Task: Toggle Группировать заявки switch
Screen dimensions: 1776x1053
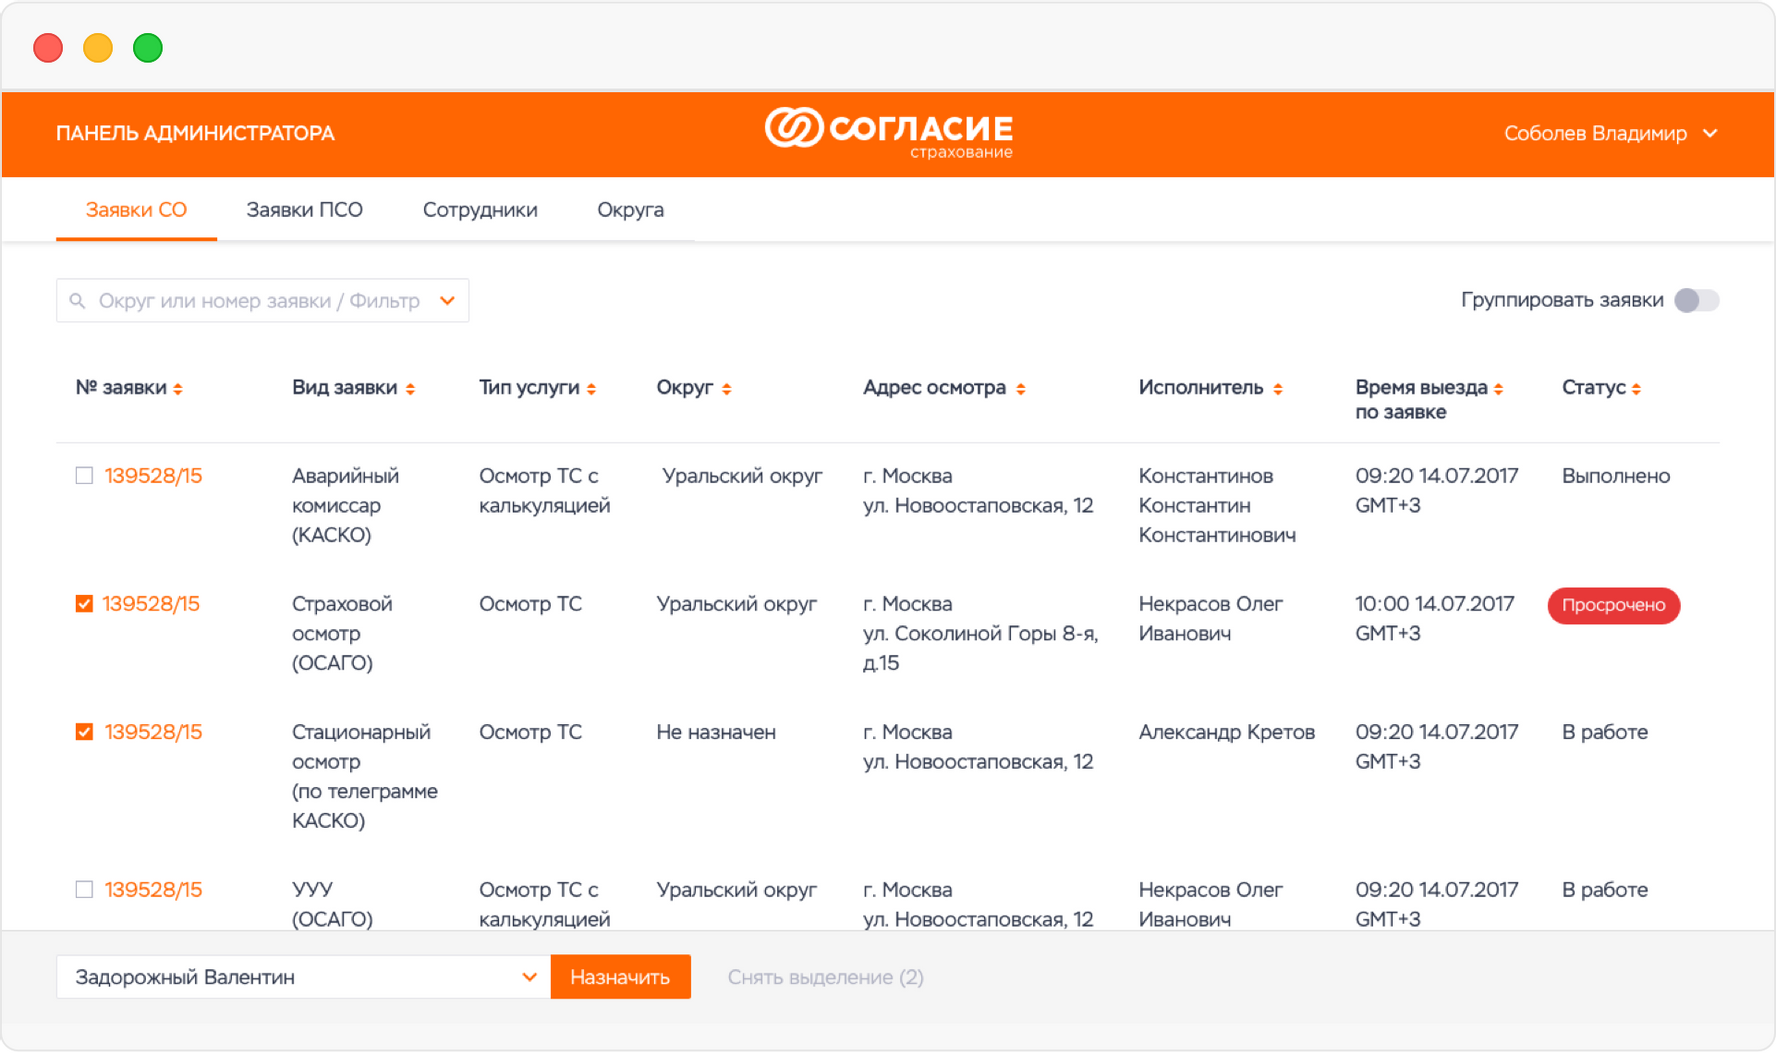Action: tap(1697, 300)
